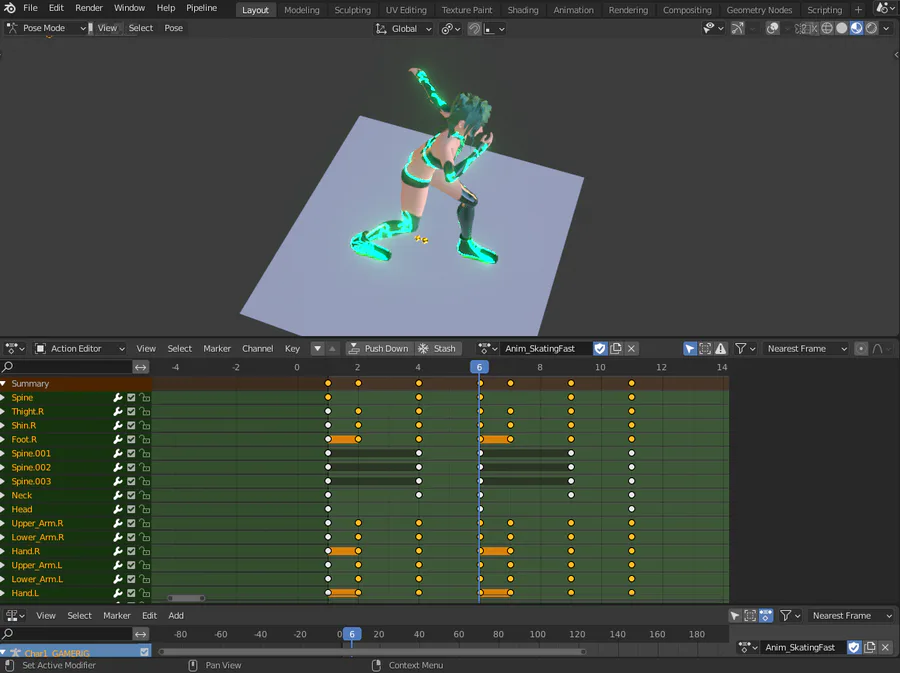The height and width of the screenshot is (673, 900).
Task: Click the Anim_SkatingFast name field in Action Editor
Action: coord(545,348)
